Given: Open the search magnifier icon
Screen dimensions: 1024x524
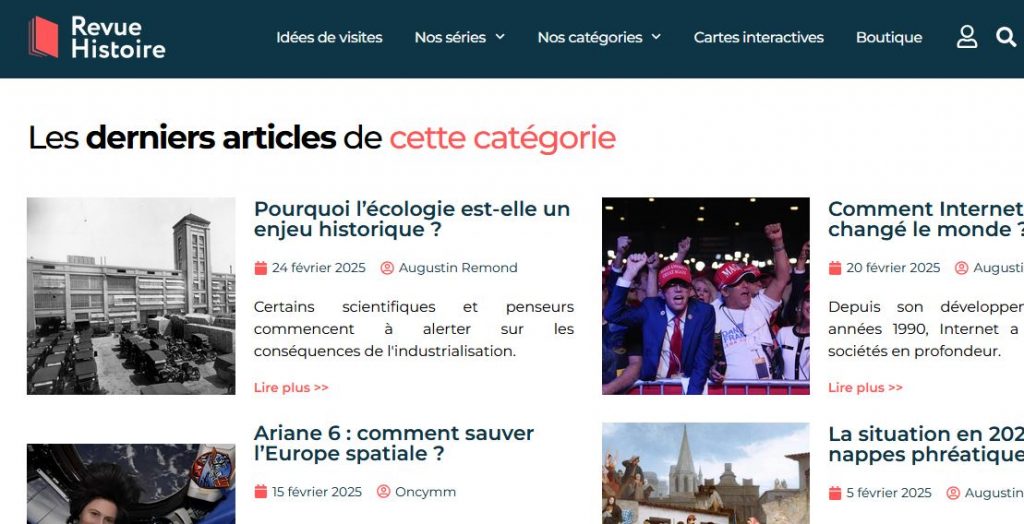Looking at the screenshot, I should (1006, 37).
